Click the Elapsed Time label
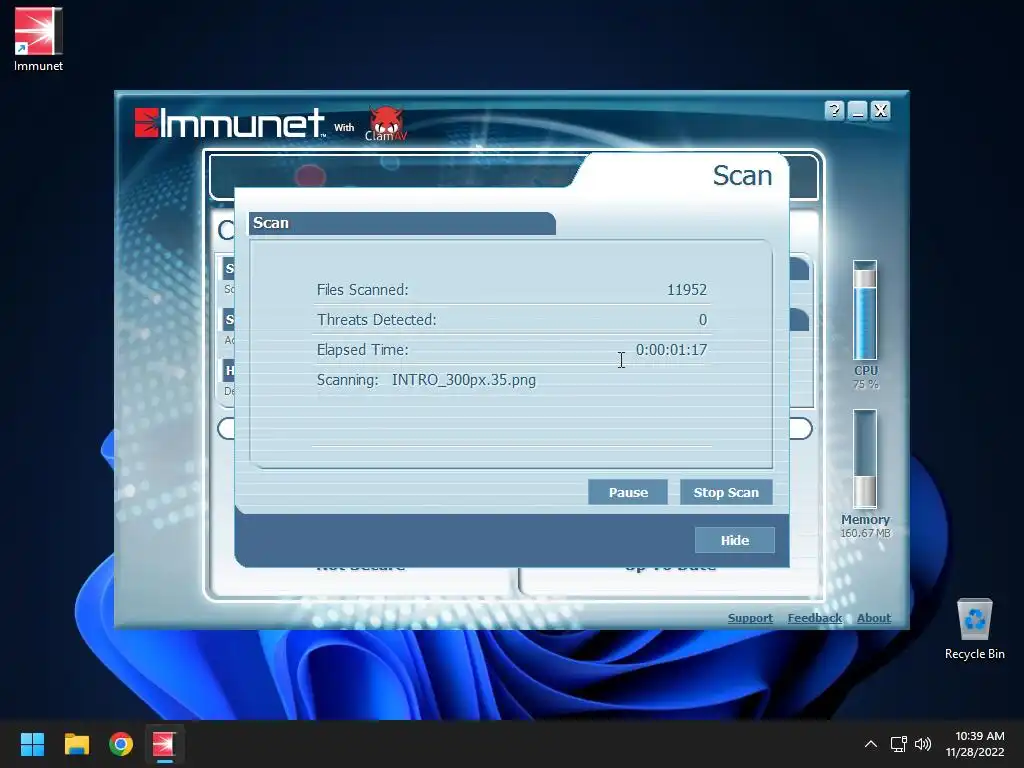This screenshot has height=768, width=1024. pos(362,350)
